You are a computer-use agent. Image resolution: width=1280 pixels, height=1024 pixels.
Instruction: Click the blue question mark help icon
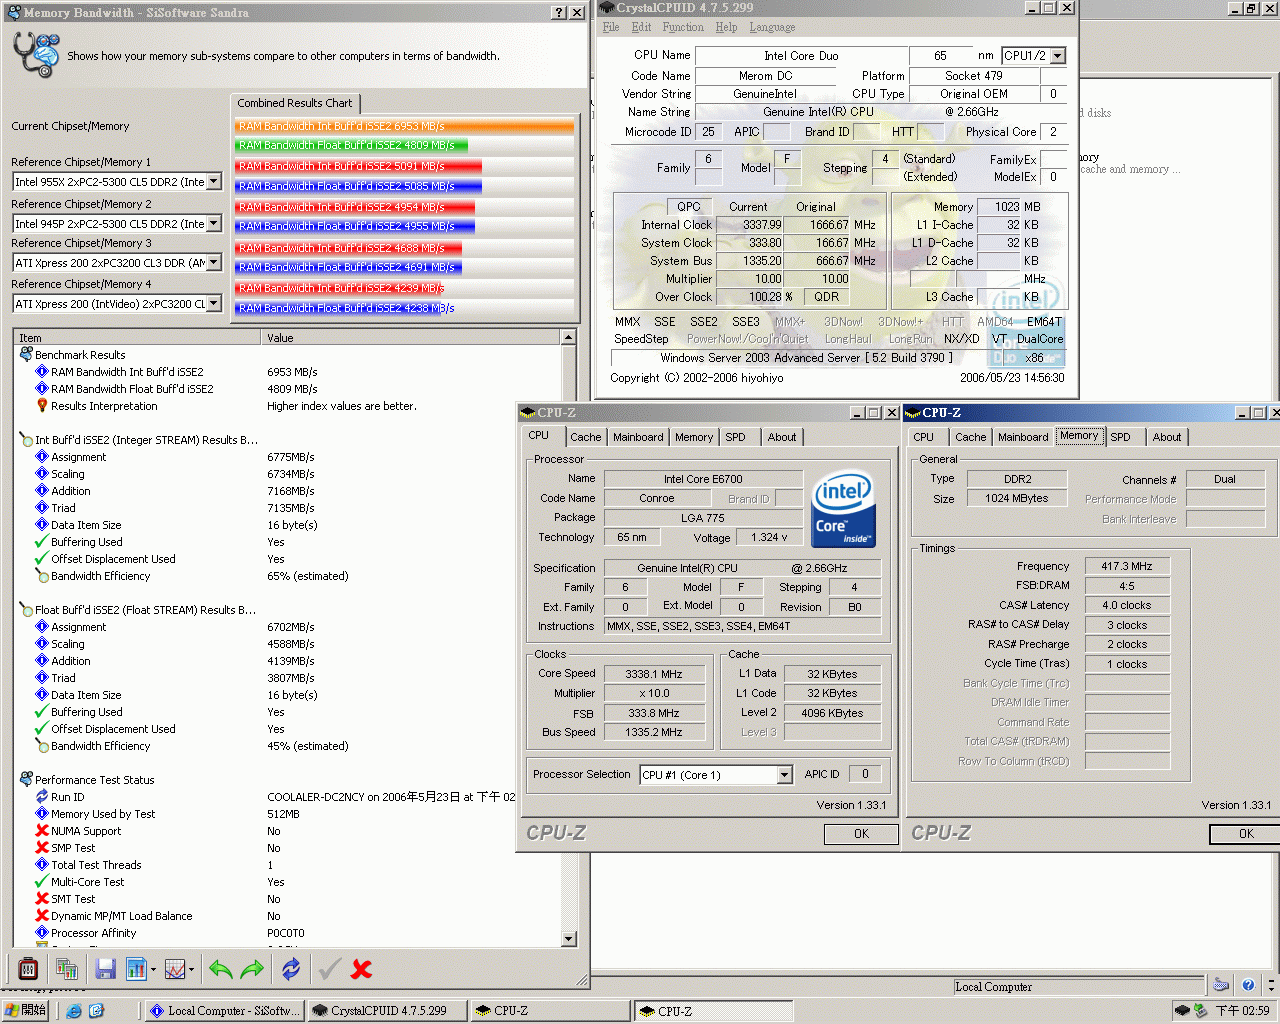tap(1248, 985)
